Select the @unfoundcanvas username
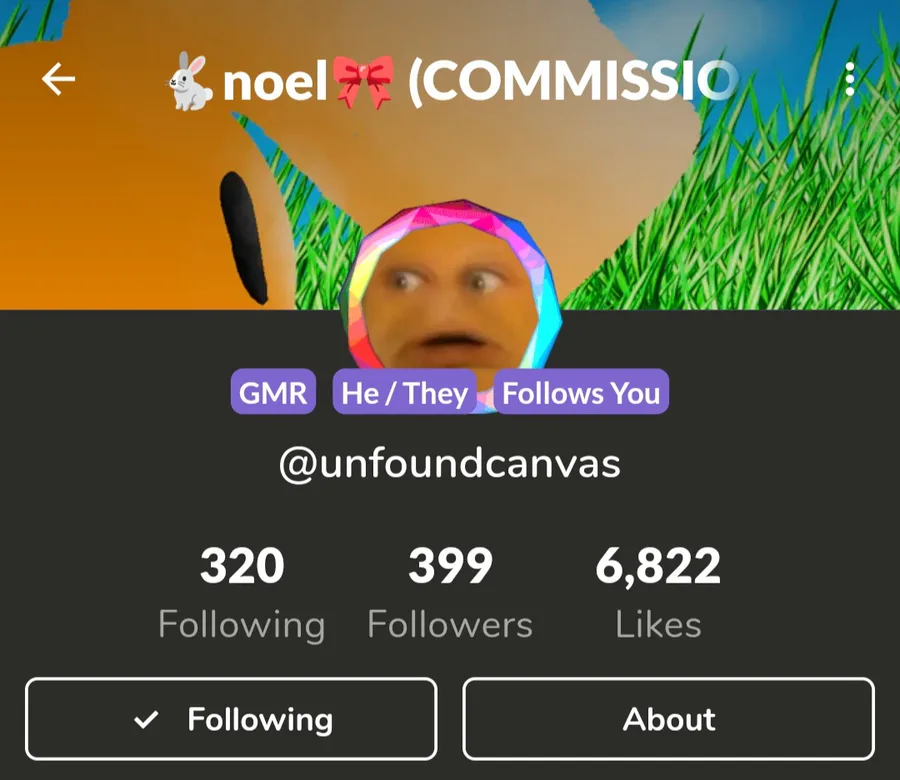Viewport: 900px width, 780px height. [450, 464]
